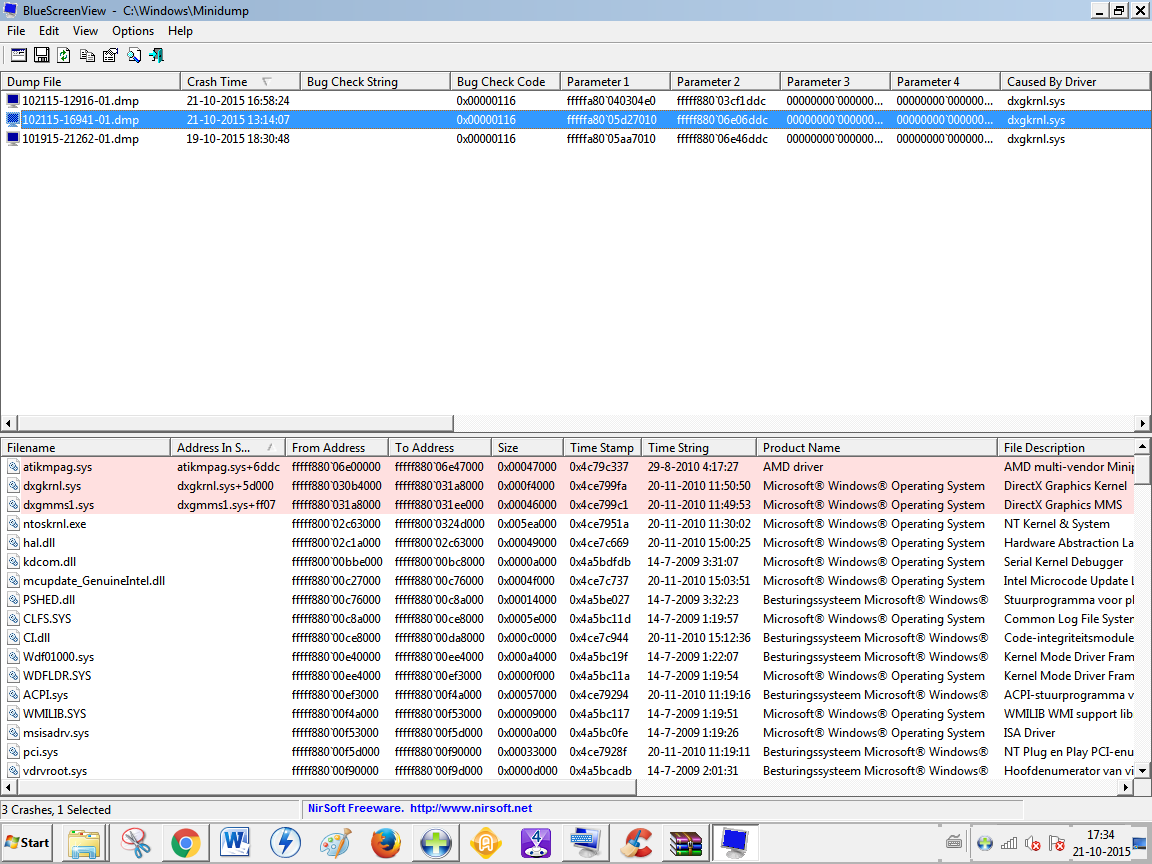Open Windows Explorer from the taskbar
This screenshot has height=864, width=1152.
click(x=84, y=843)
